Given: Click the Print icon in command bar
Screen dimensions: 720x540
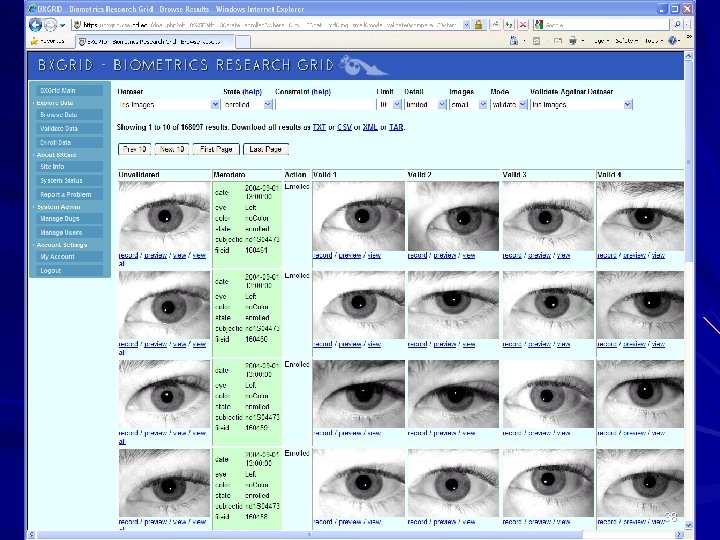Looking at the screenshot, I should click(573, 41).
